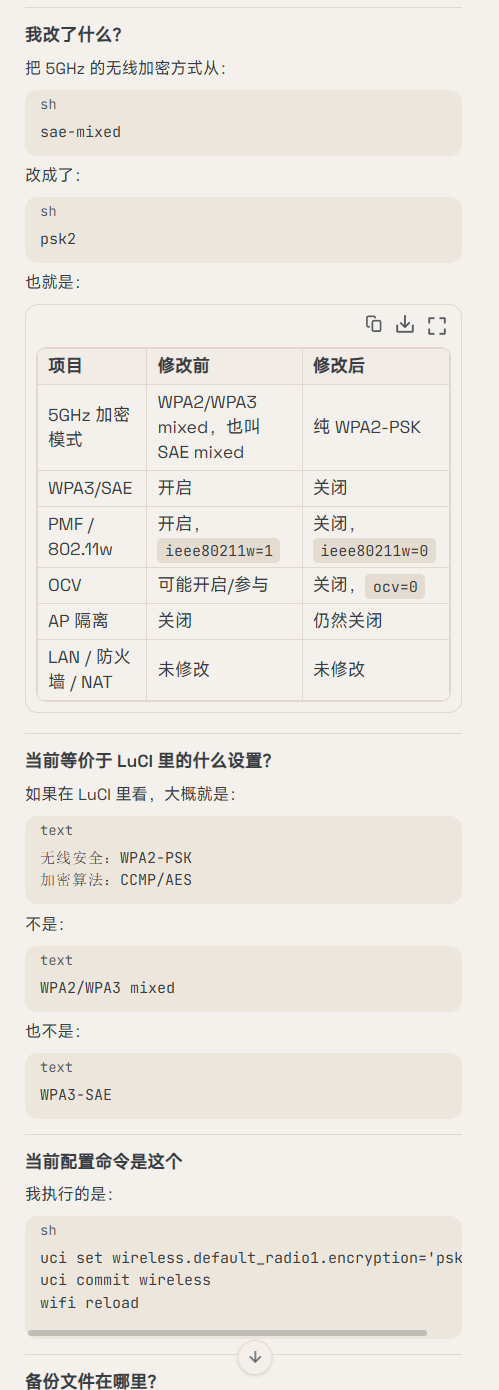Screen dimensions: 499x1390
Task: Select the psk2 code block
Action: tap(243, 230)
